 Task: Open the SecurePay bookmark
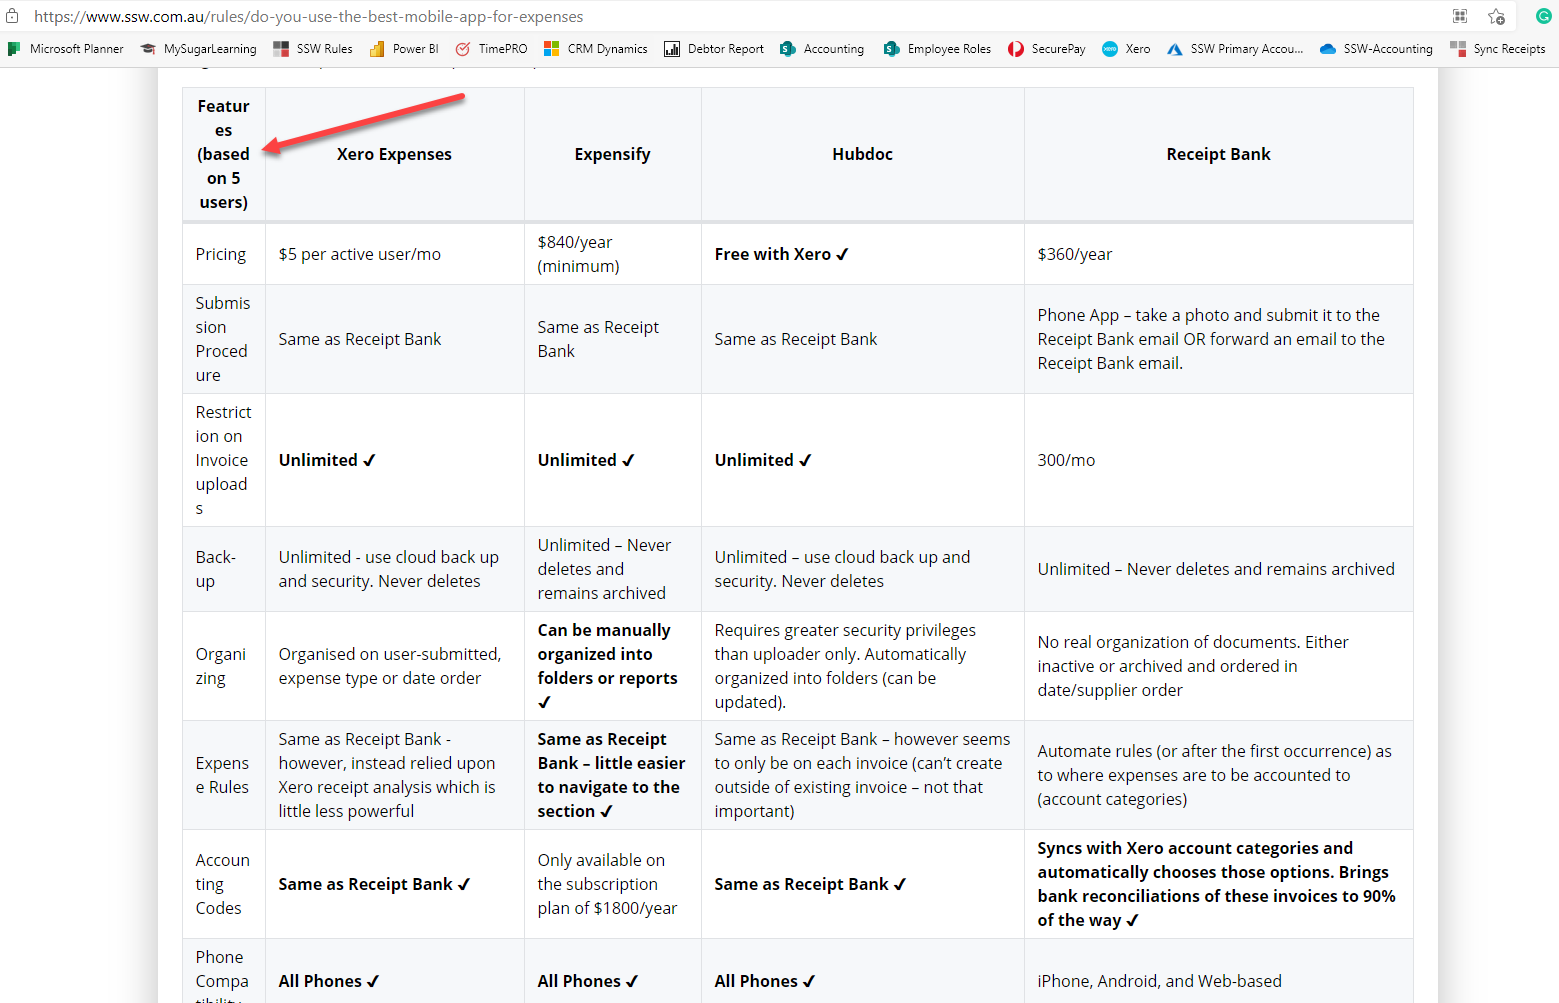tap(1047, 48)
